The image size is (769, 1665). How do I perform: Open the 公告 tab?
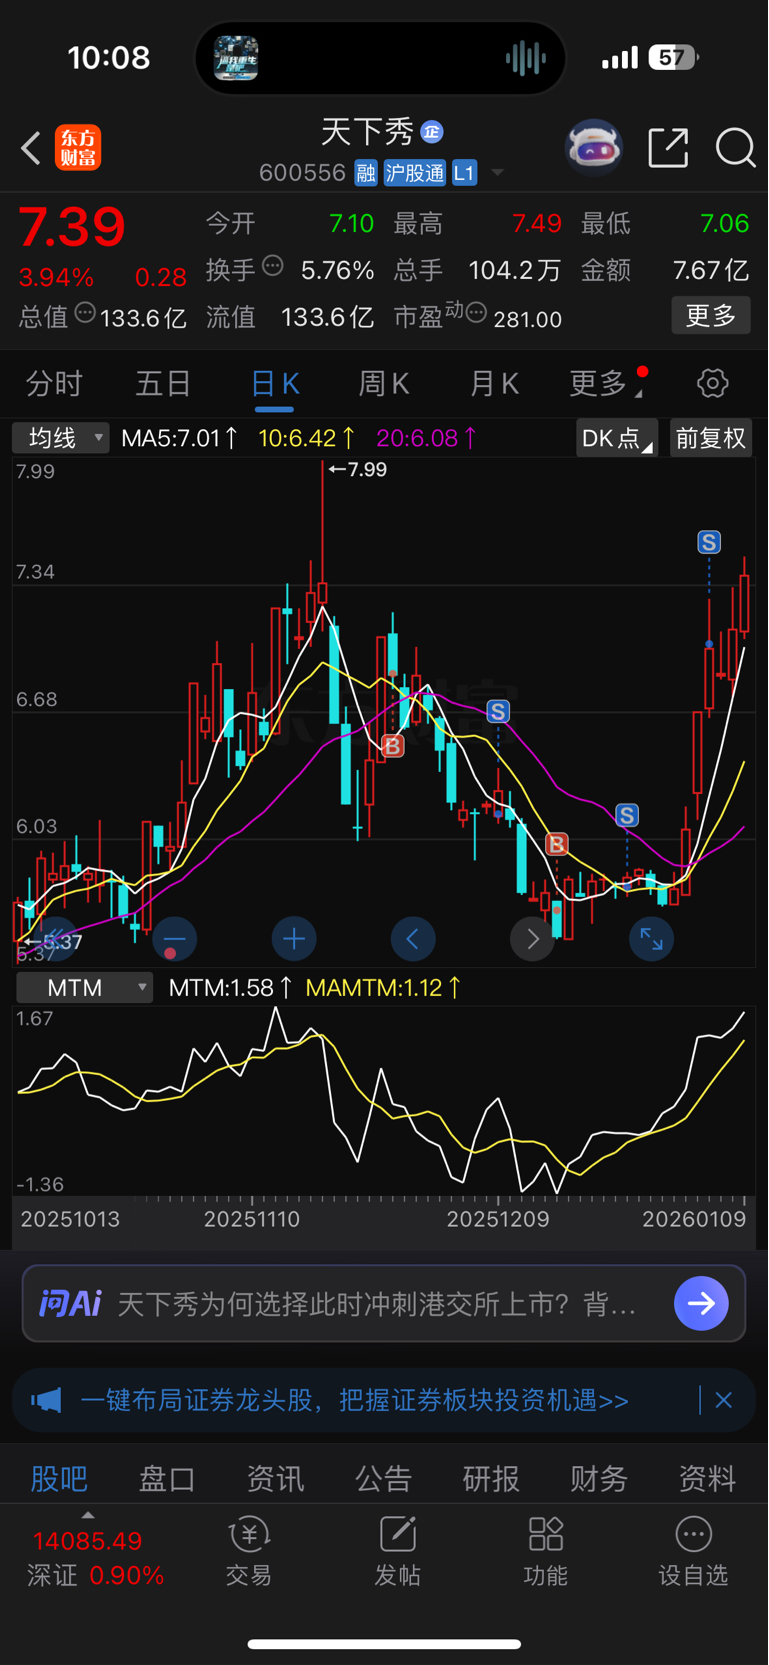click(x=383, y=1479)
